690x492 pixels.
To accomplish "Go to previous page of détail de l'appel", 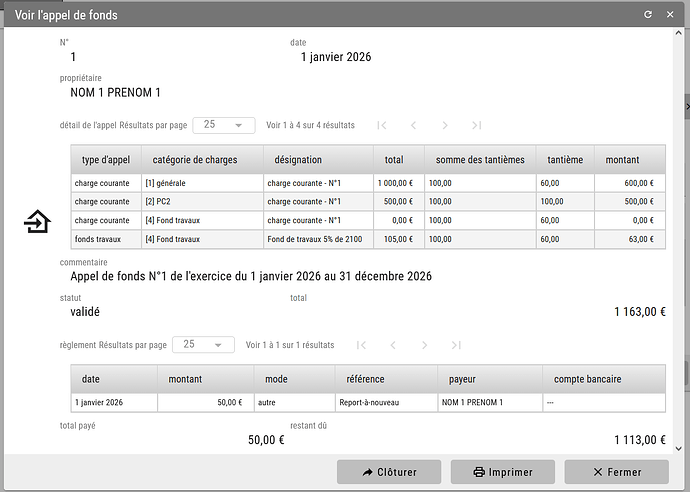I will pos(413,125).
